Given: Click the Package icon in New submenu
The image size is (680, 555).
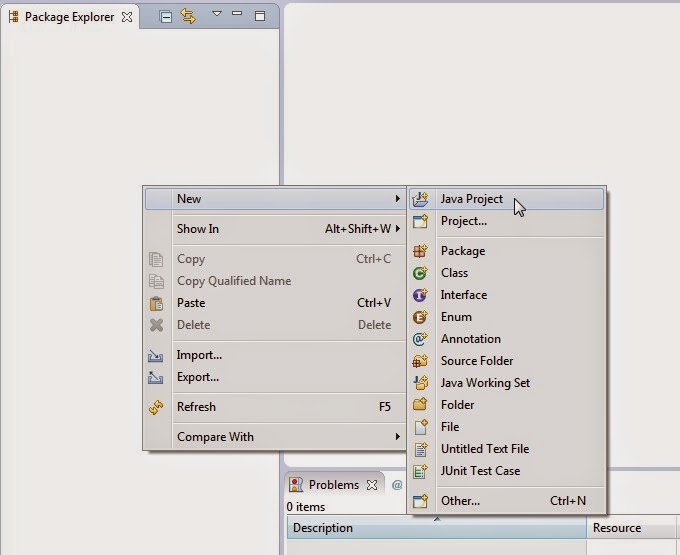Looking at the screenshot, I should (x=420, y=251).
